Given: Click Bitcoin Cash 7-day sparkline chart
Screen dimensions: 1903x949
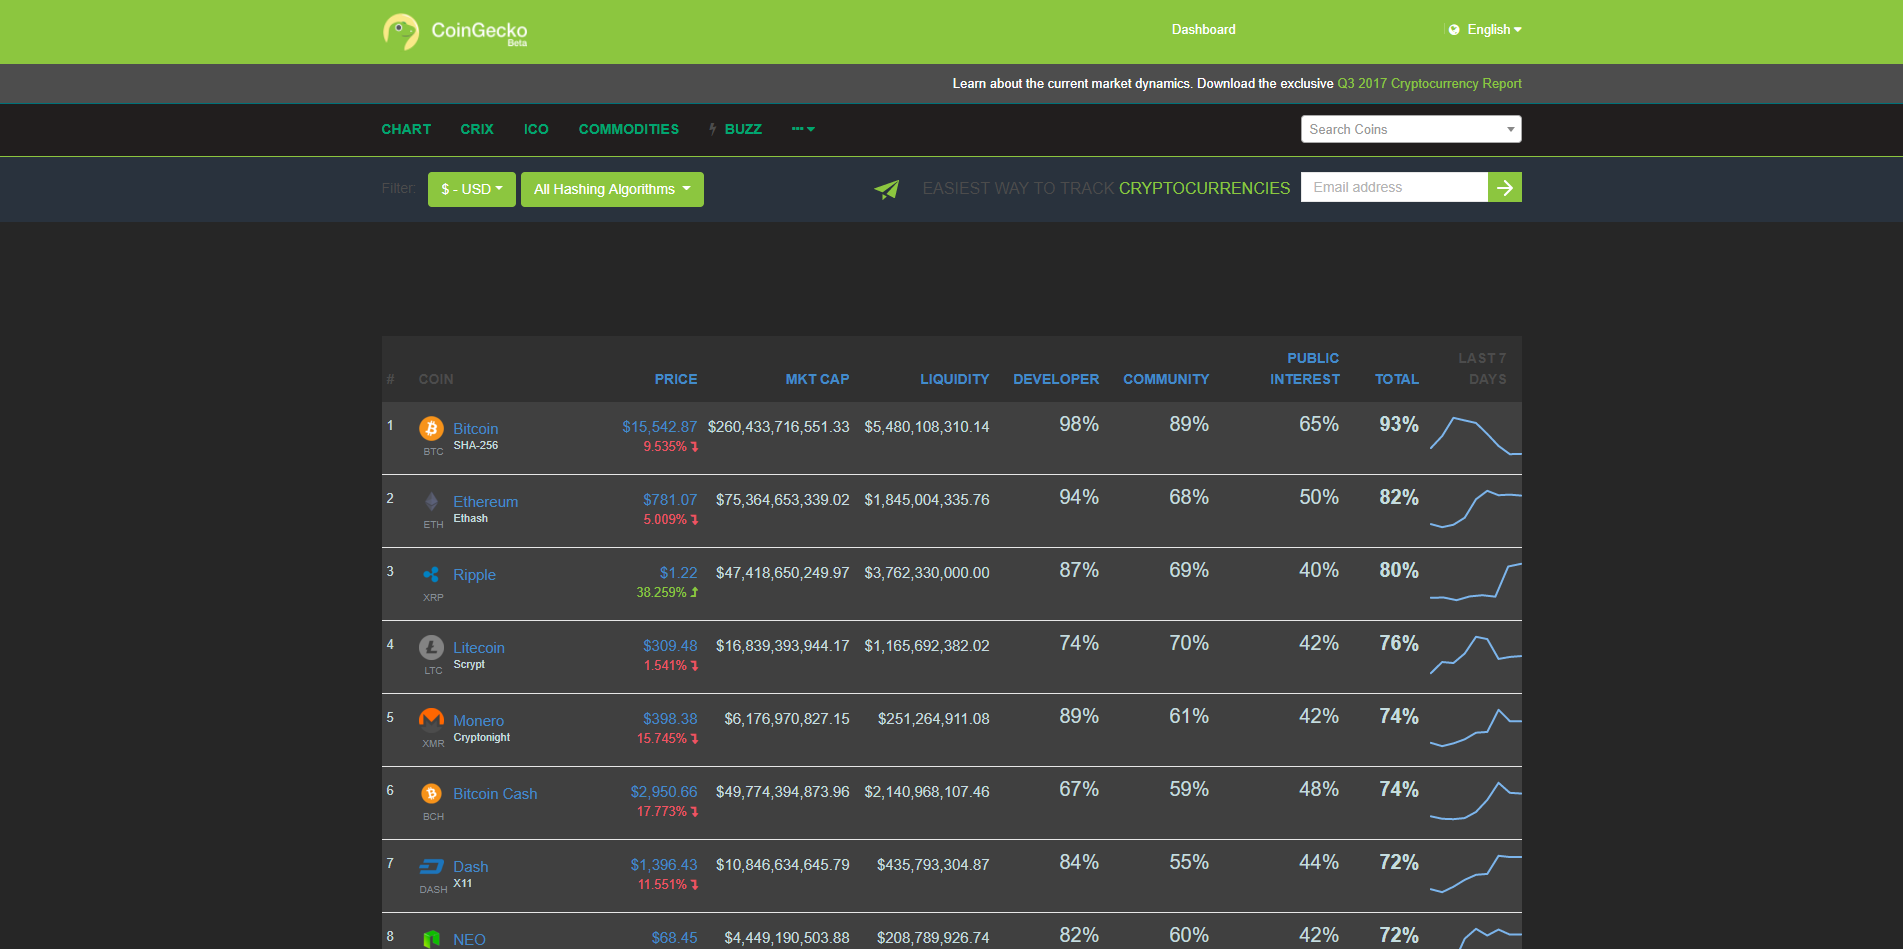Looking at the screenshot, I should 1476,800.
